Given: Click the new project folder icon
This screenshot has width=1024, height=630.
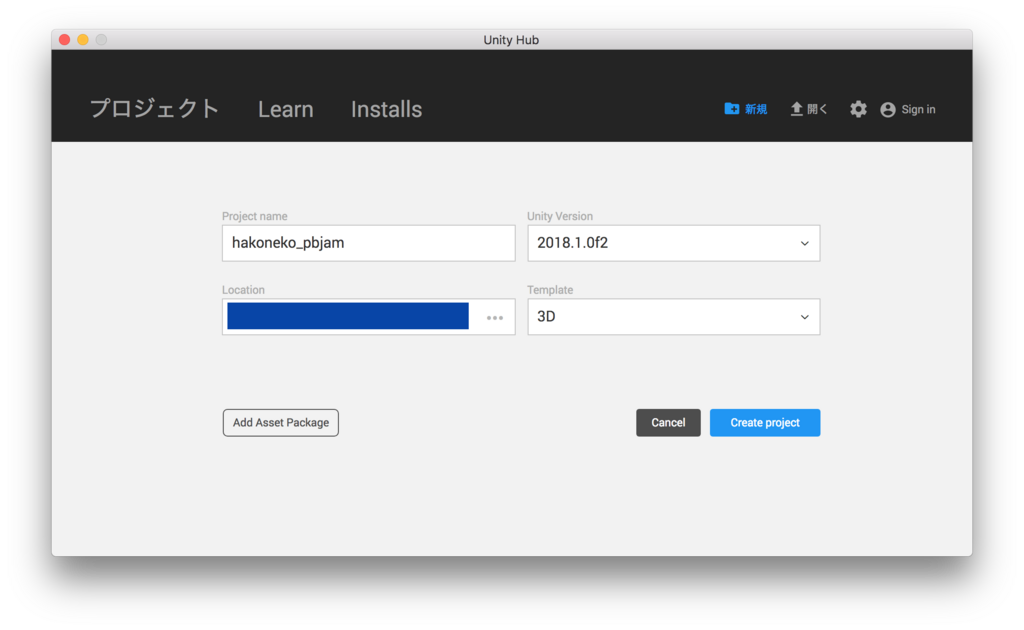Looking at the screenshot, I should pyautogui.click(x=731, y=109).
